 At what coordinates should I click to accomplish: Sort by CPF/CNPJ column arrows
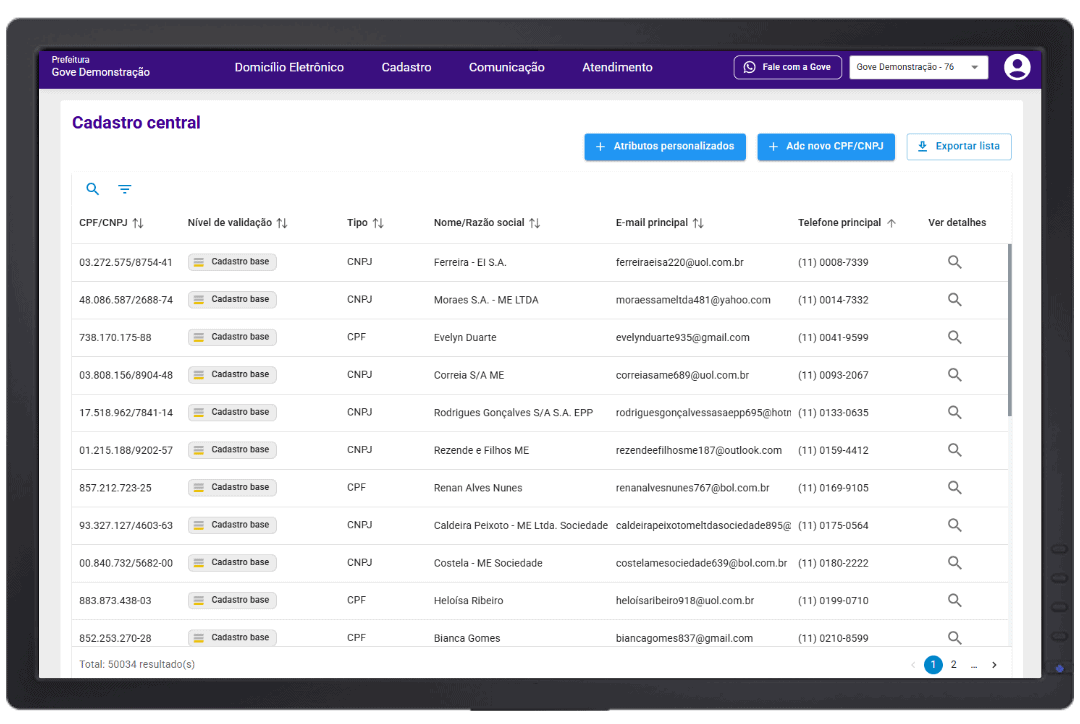(x=138, y=223)
